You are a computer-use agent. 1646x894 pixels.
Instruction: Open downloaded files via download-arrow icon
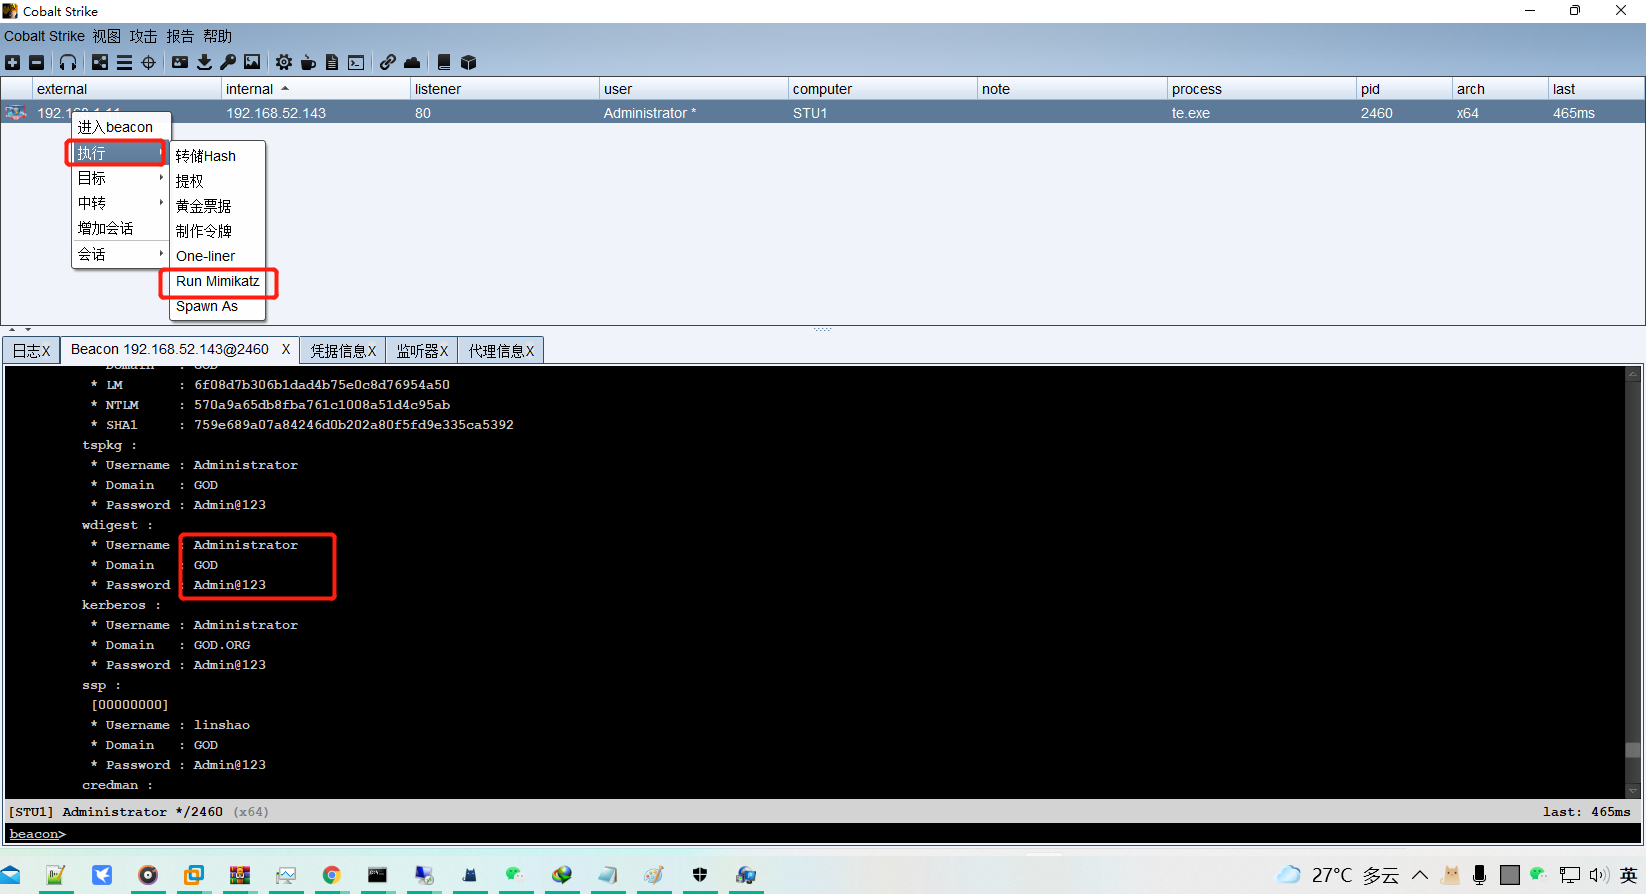pyautogui.click(x=204, y=62)
